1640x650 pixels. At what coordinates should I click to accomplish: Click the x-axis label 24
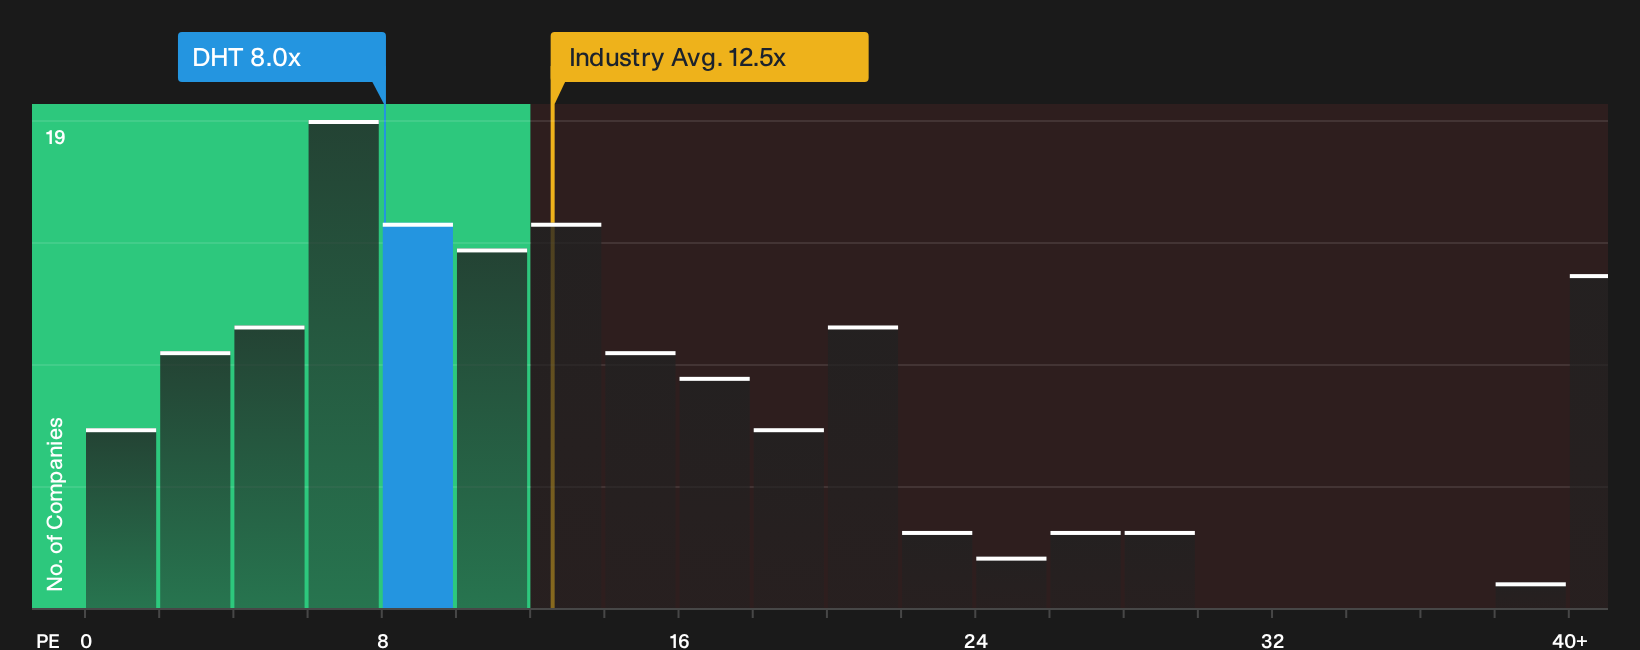[x=976, y=640]
